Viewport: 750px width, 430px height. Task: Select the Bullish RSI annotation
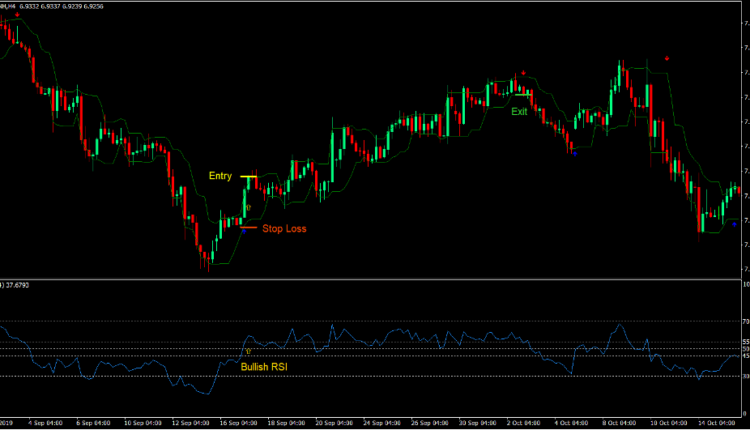coord(267,367)
